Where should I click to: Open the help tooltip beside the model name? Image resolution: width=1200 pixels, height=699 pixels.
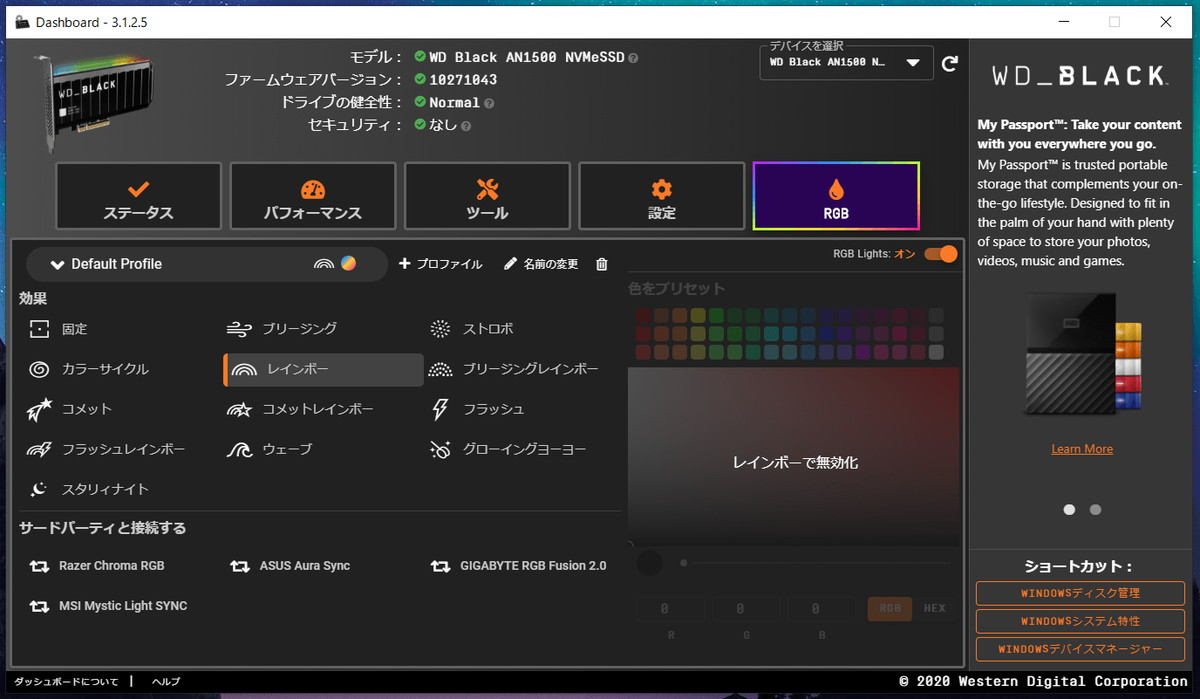tap(634, 58)
